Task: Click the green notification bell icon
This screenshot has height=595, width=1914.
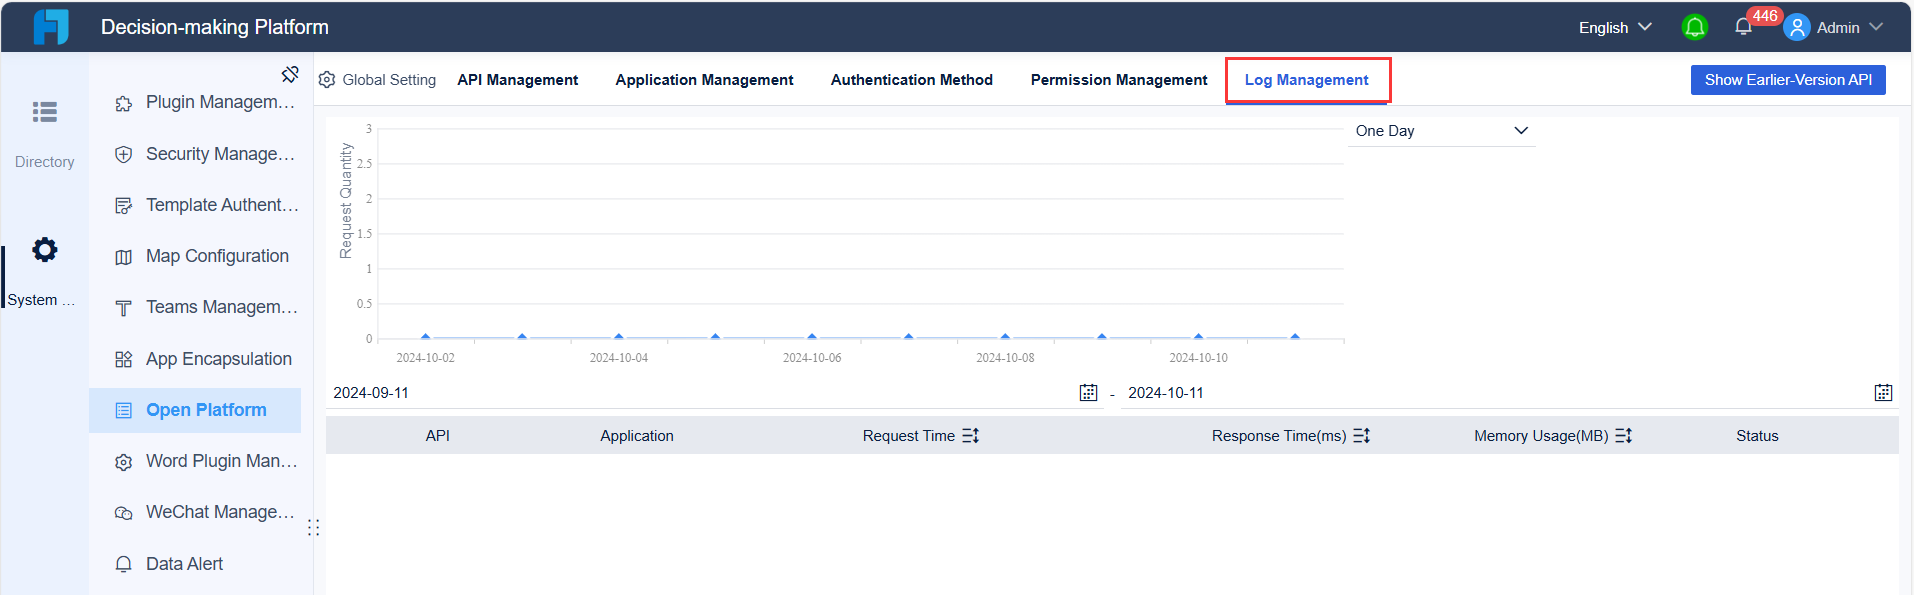Action: pos(1695,27)
